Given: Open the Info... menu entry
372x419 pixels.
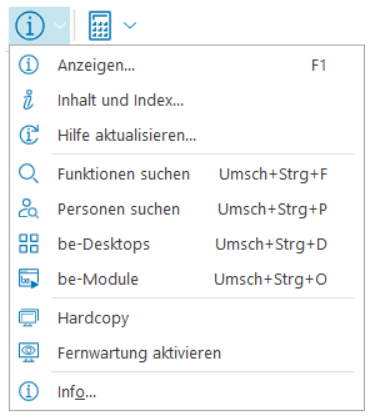Looking at the screenshot, I should (x=187, y=392).
